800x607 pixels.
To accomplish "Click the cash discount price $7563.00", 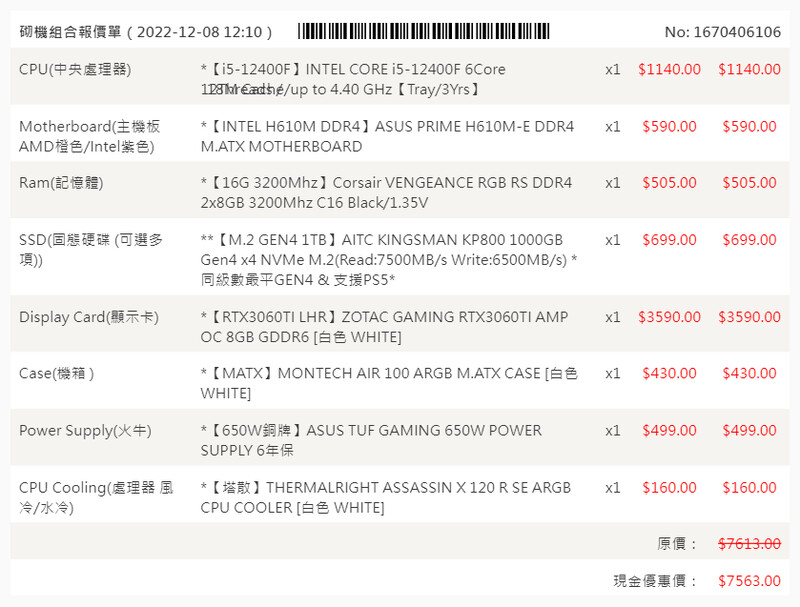I will click(749, 581).
